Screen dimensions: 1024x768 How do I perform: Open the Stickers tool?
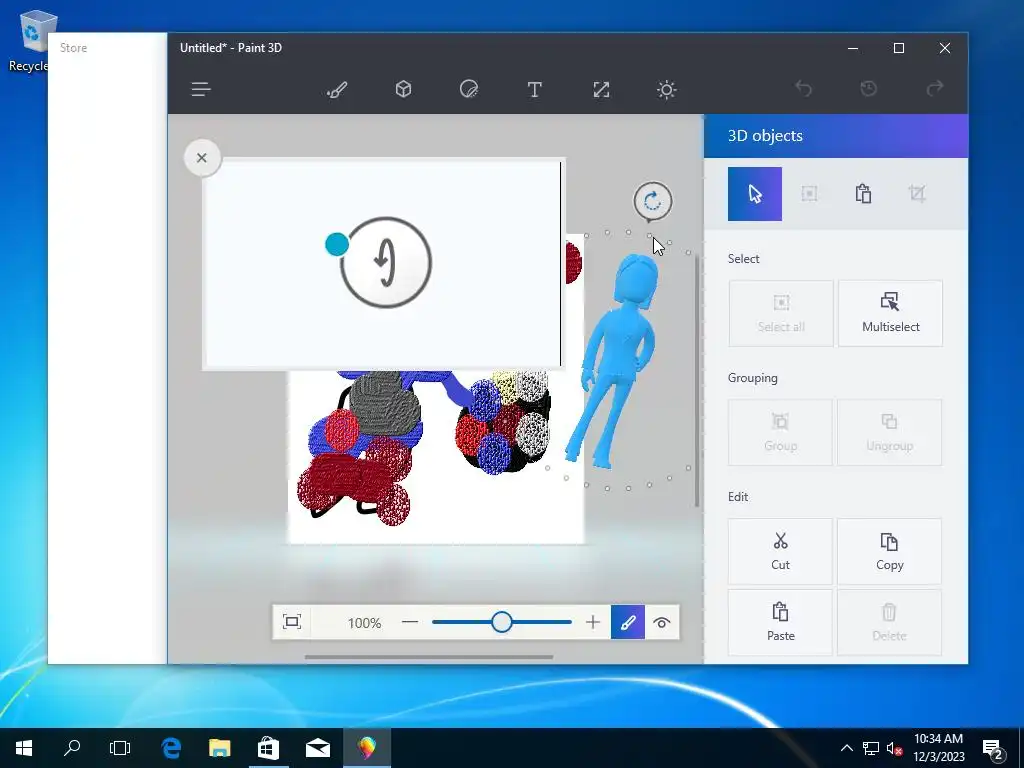(x=469, y=89)
